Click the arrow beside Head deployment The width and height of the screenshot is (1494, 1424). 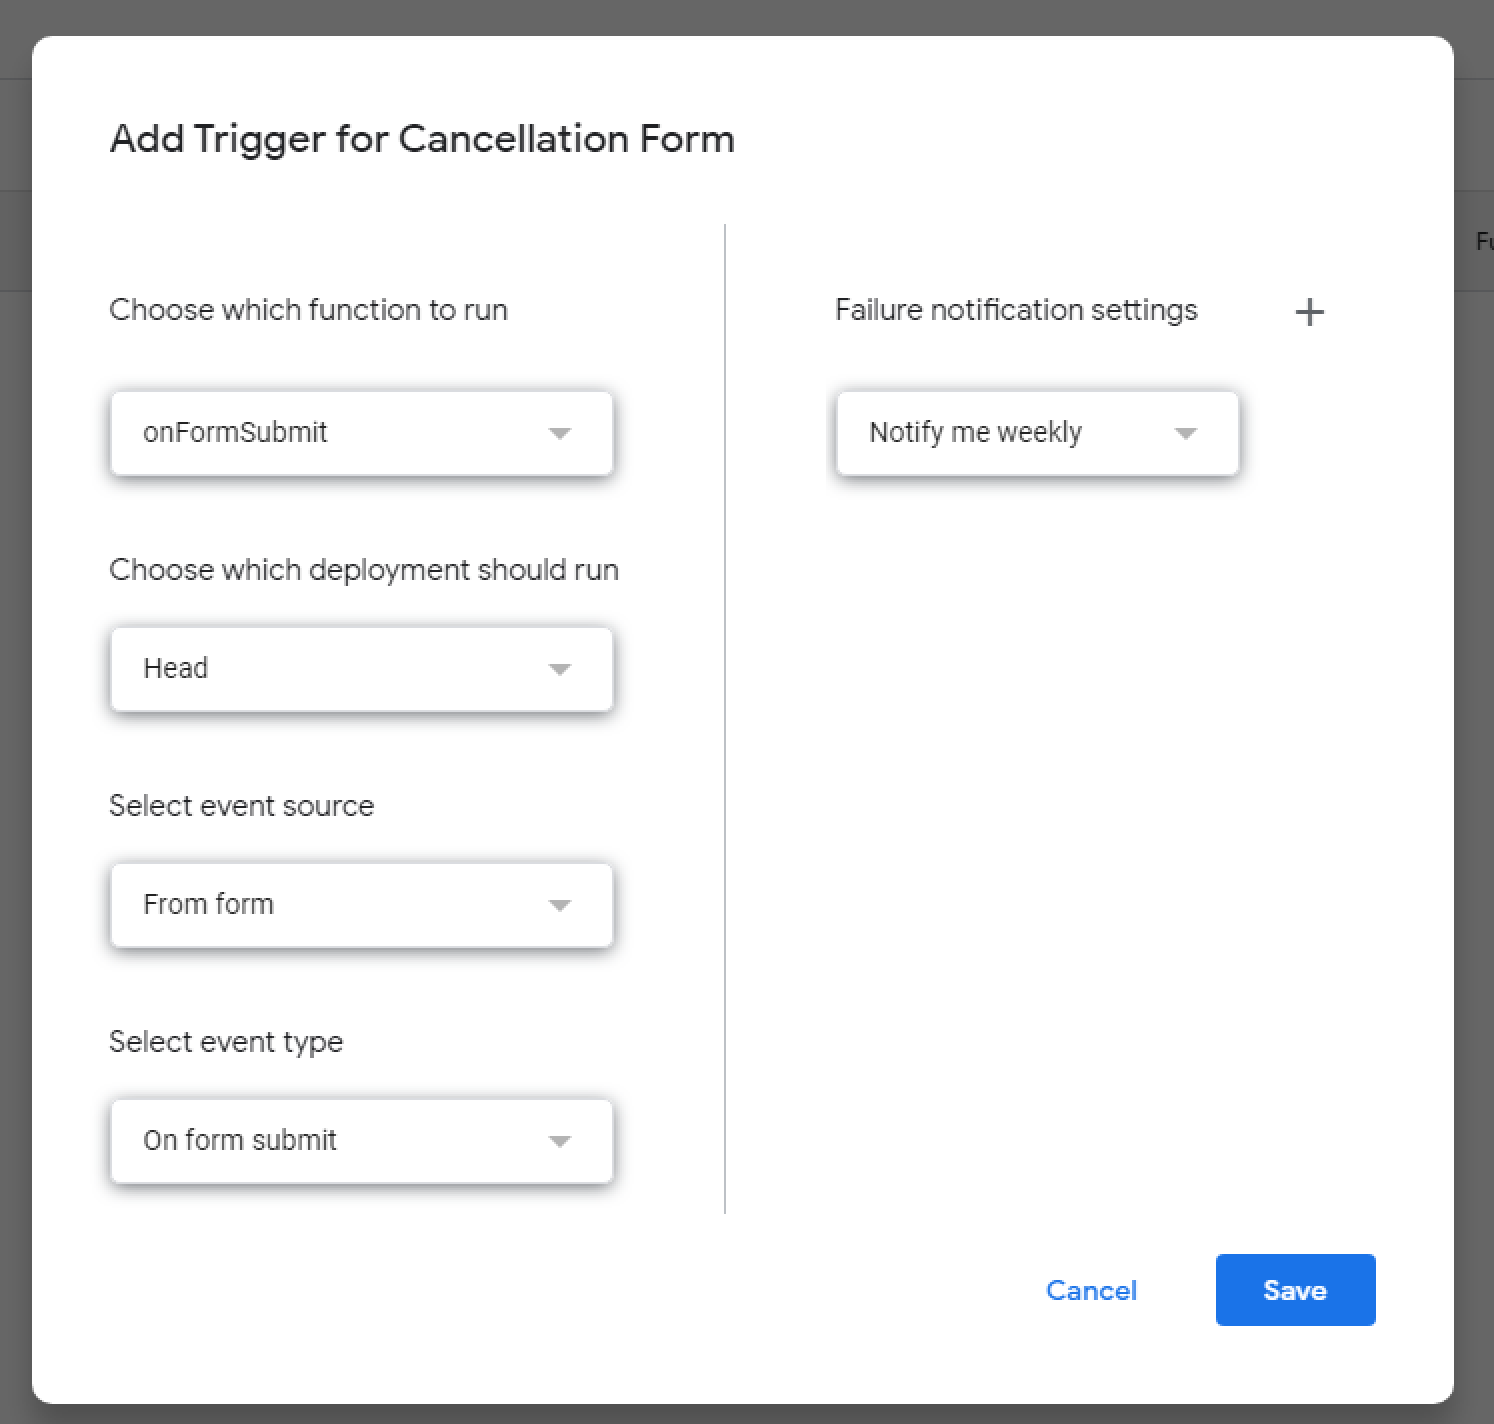(560, 669)
